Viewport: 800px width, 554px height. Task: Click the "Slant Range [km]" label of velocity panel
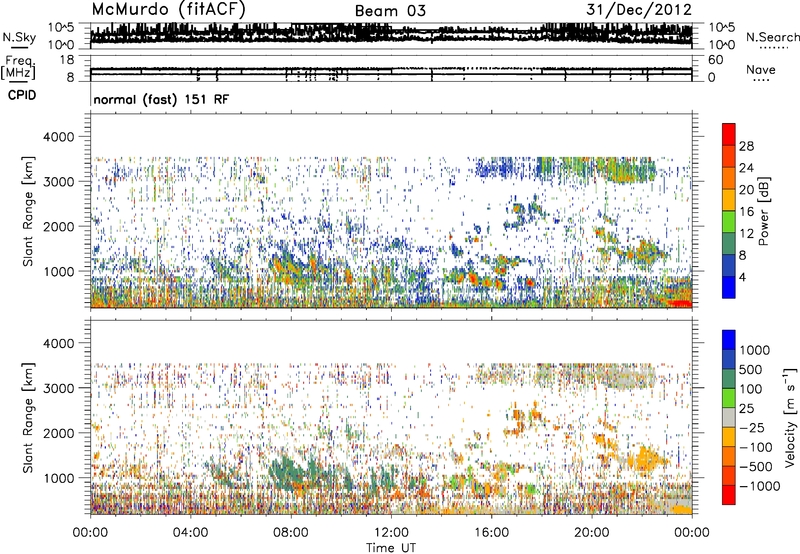pos(28,418)
